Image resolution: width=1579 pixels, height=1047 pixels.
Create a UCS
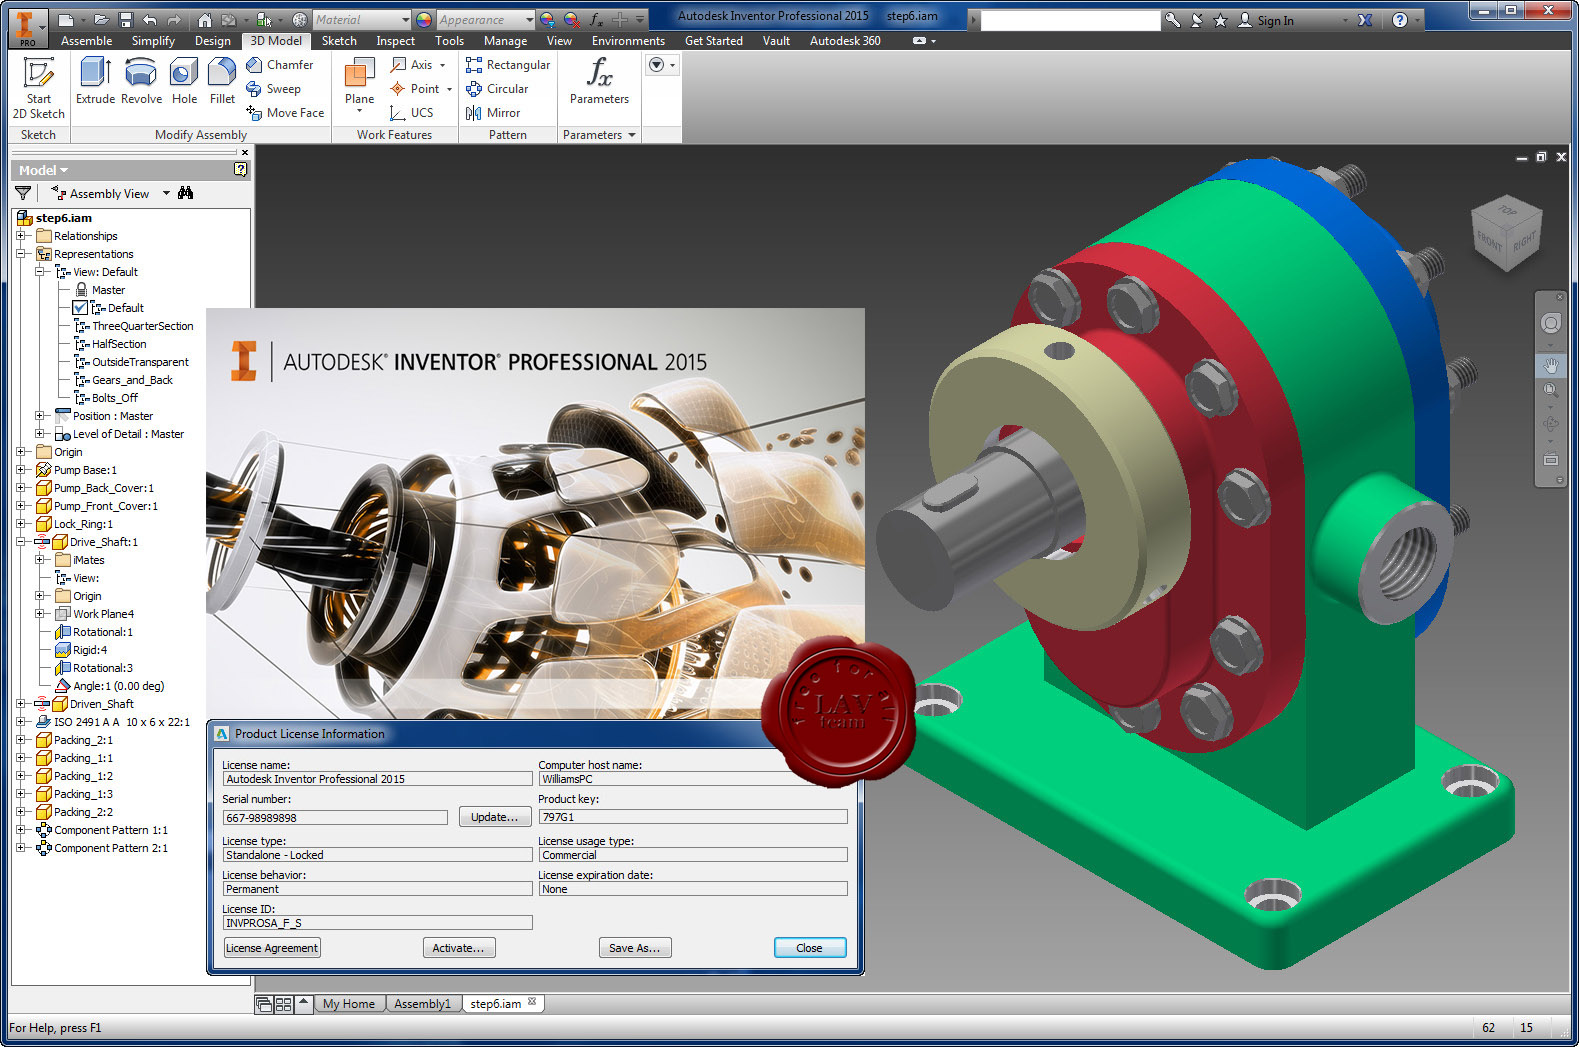tap(412, 113)
